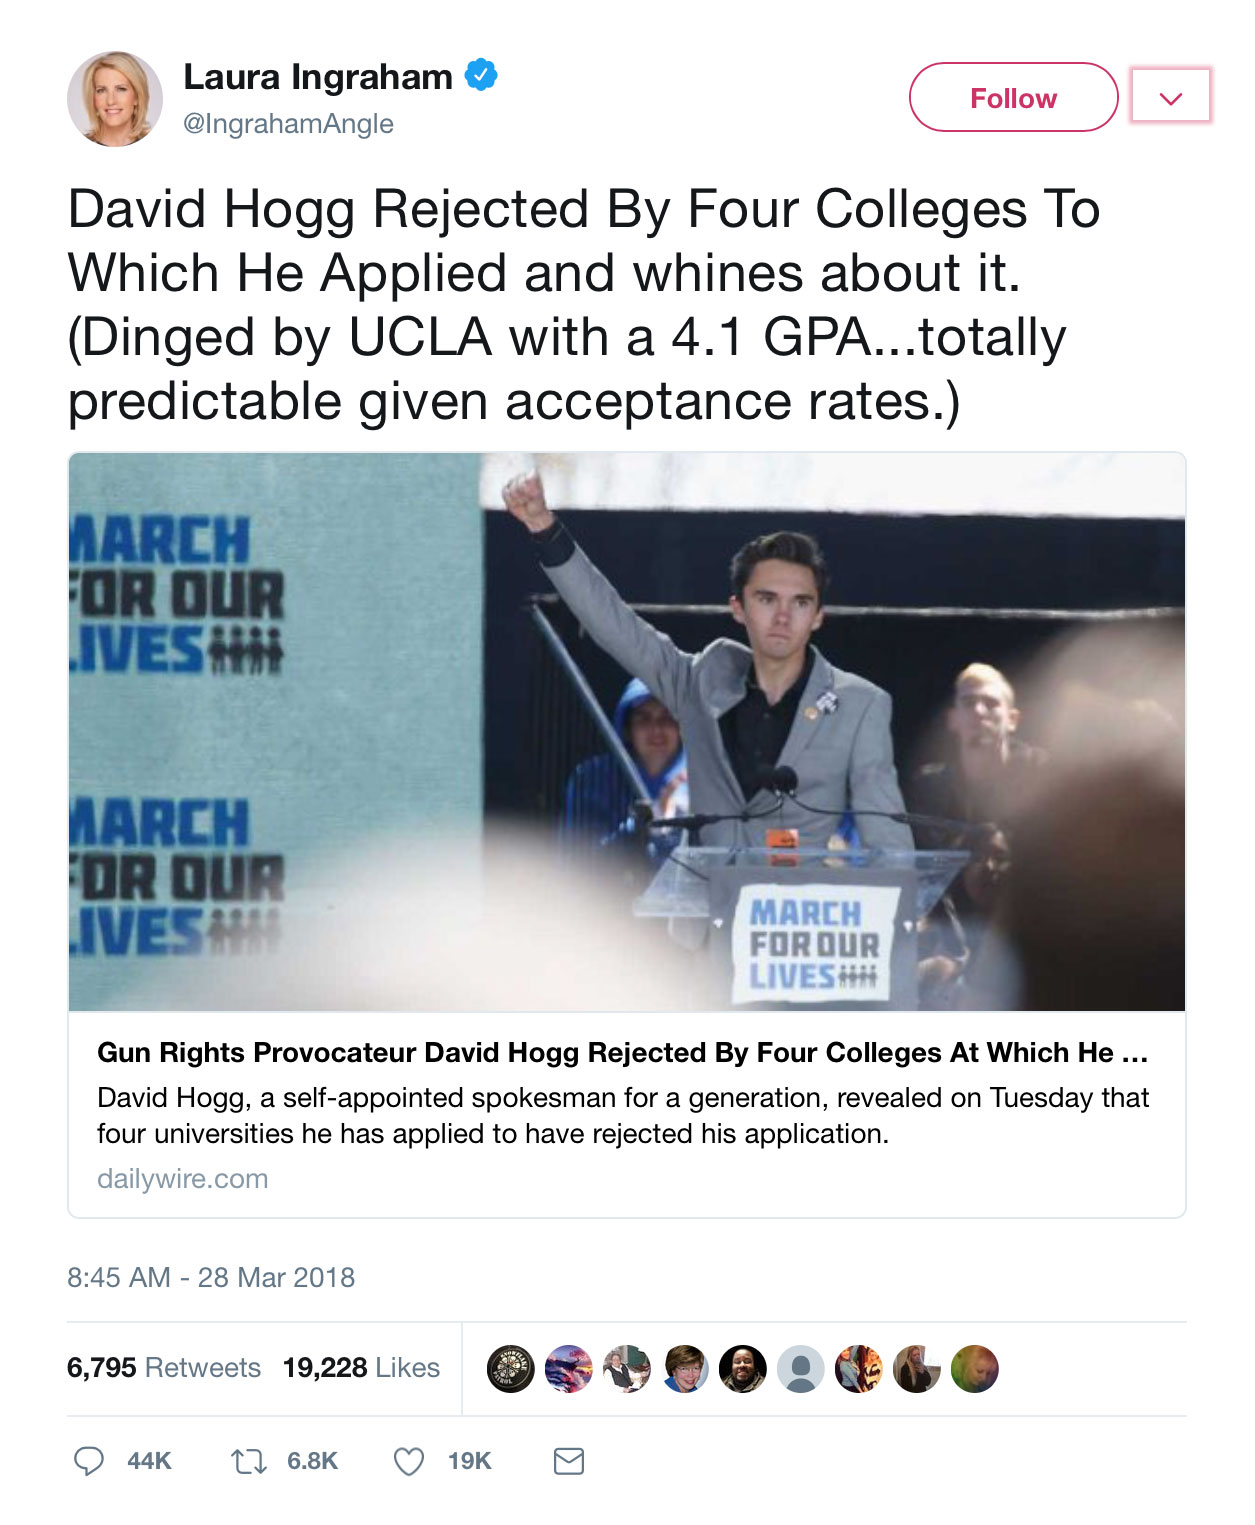
Task: Click the first liker's dark circular avatar
Action: click(x=511, y=1369)
